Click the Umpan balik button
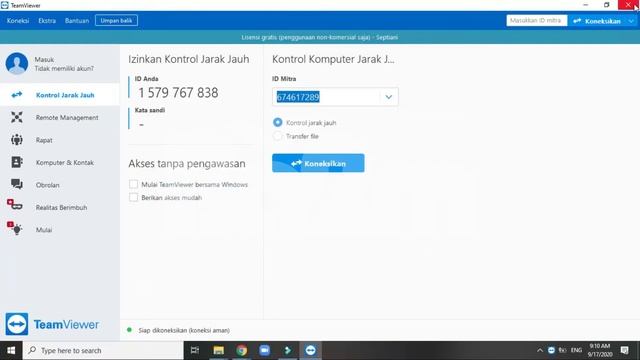640x360 pixels. [116, 20]
